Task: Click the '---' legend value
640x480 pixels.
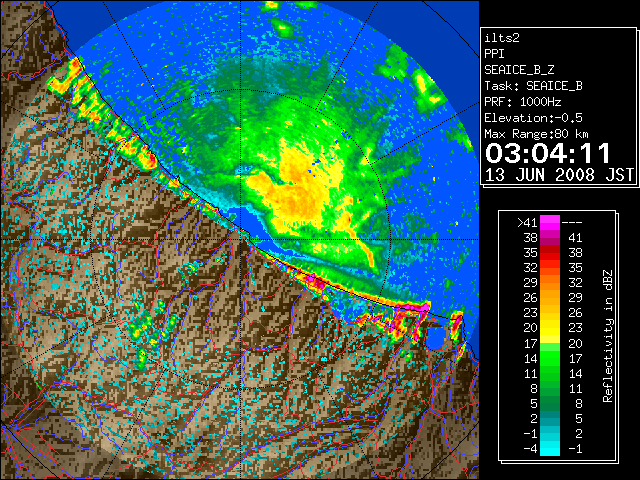Action: click(x=572, y=223)
